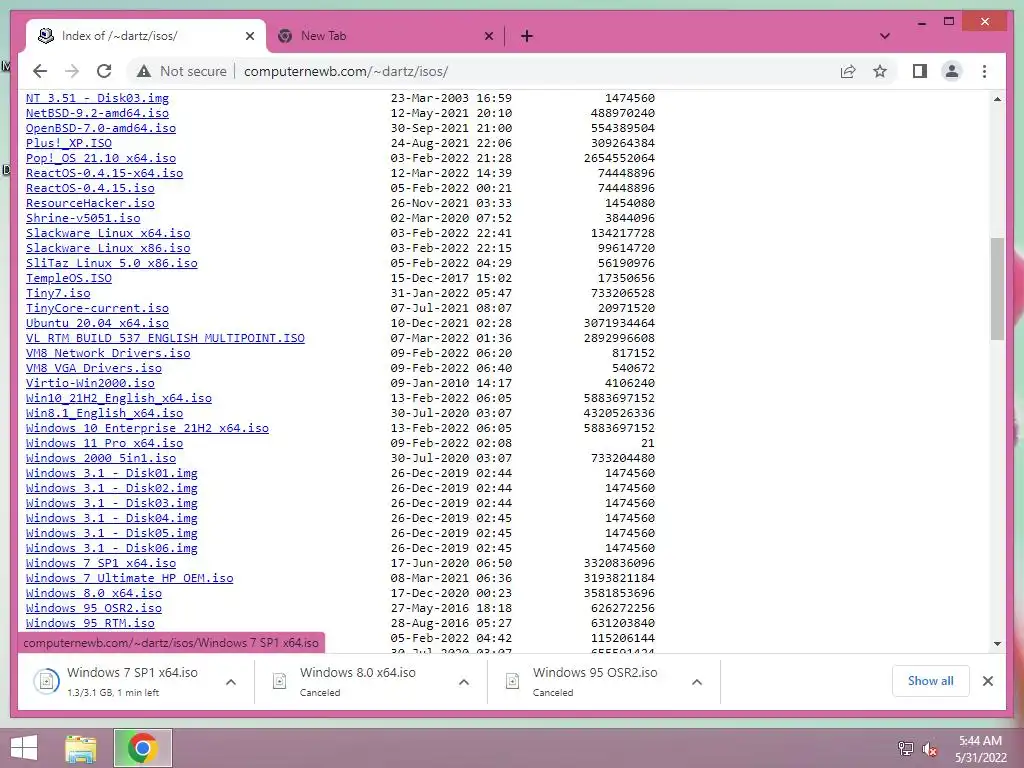Open Windows 11 Pro x64.iso link
1024x768 pixels.
(x=104, y=443)
